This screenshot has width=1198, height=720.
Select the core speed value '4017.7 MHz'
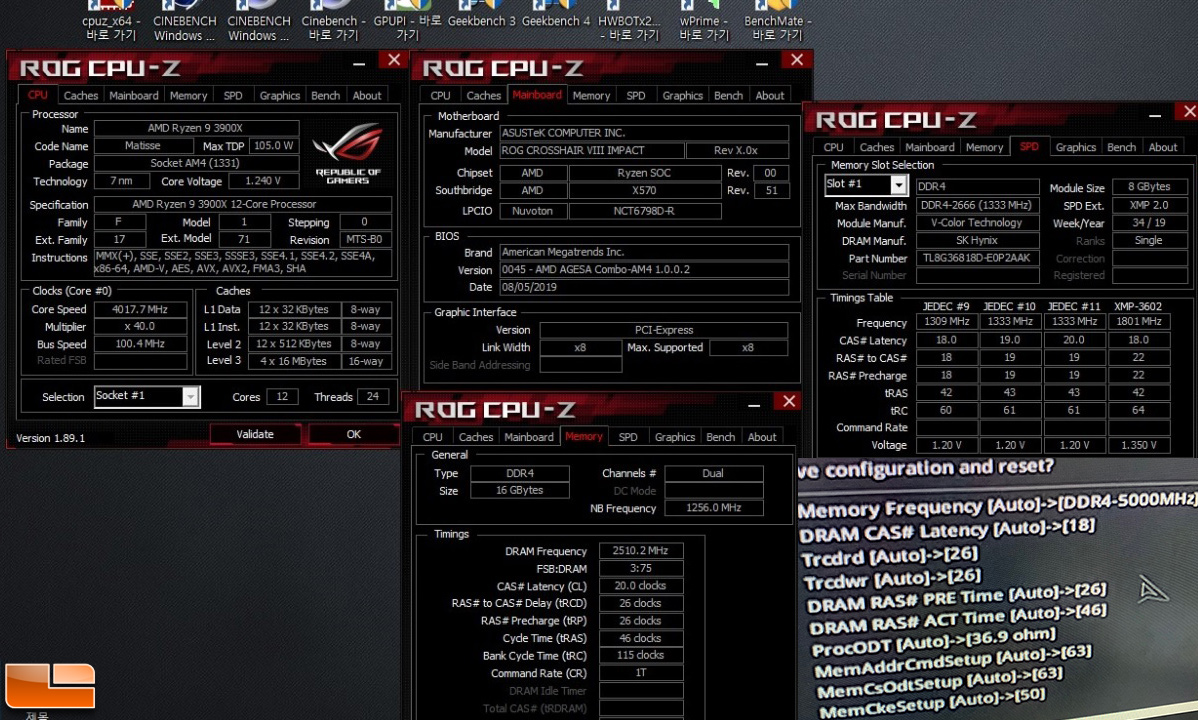(140, 310)
